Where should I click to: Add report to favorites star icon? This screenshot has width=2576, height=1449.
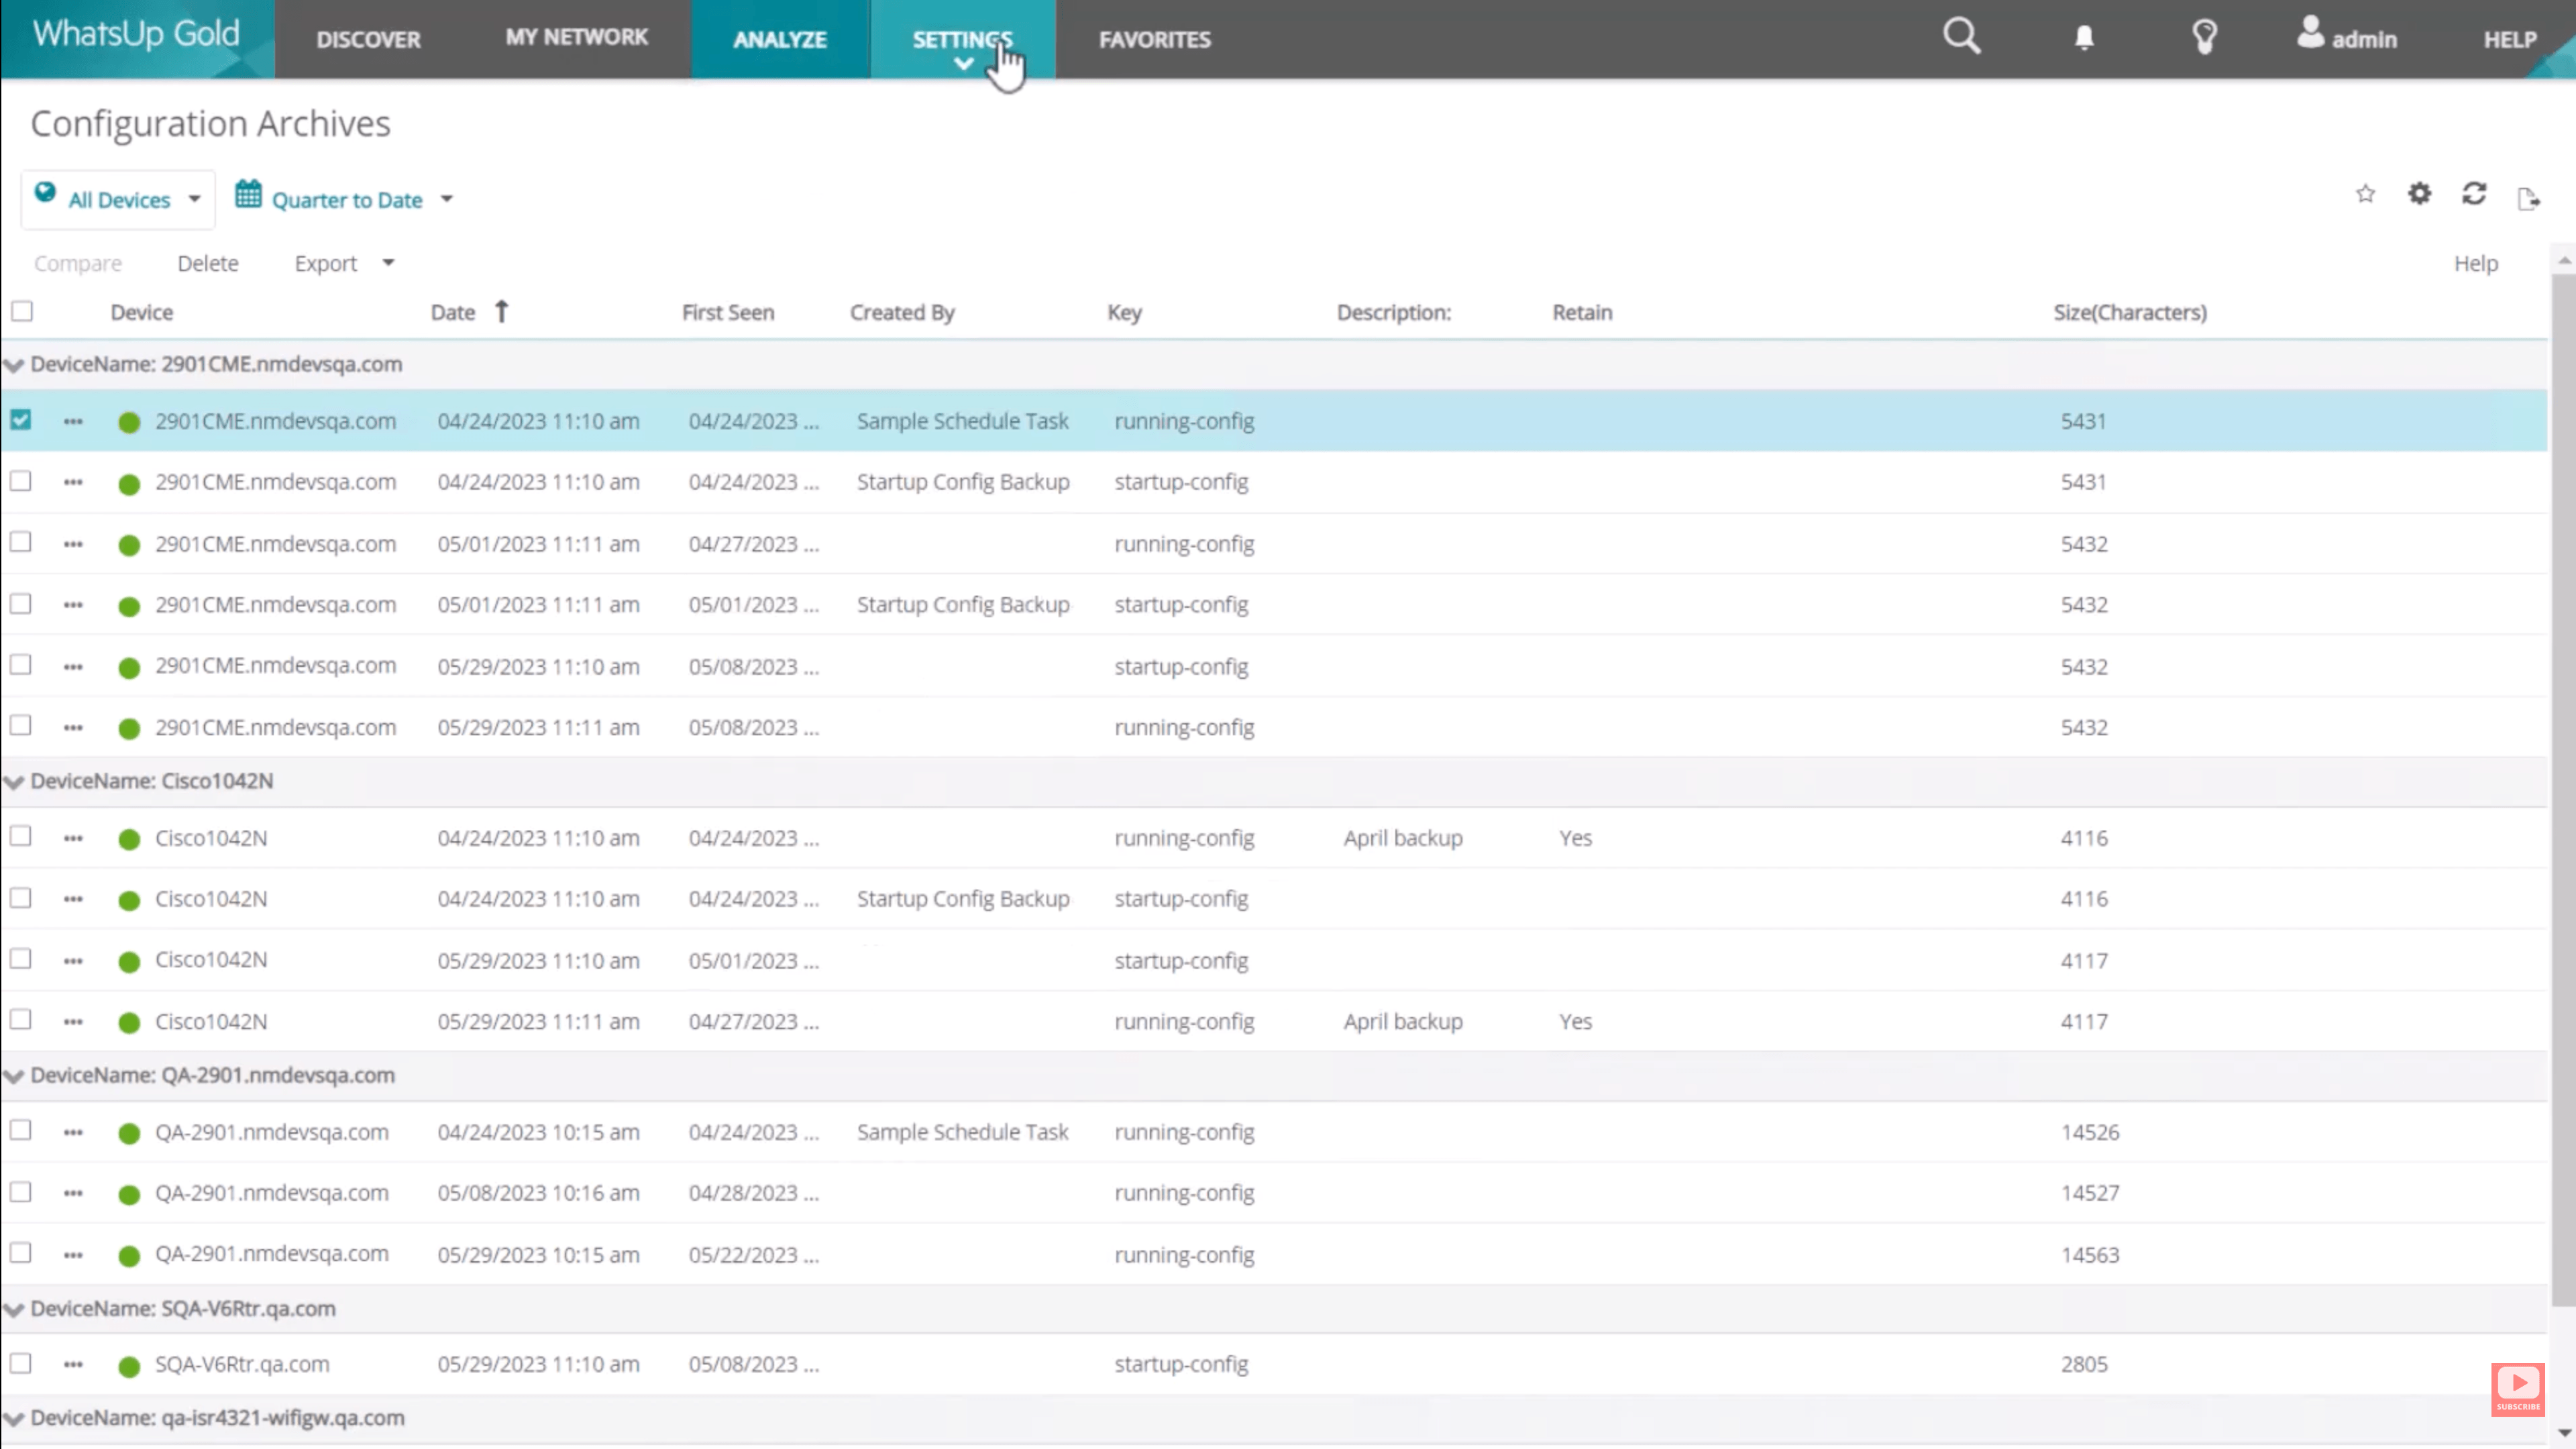pyautogui.click(x=2365, y=194)
